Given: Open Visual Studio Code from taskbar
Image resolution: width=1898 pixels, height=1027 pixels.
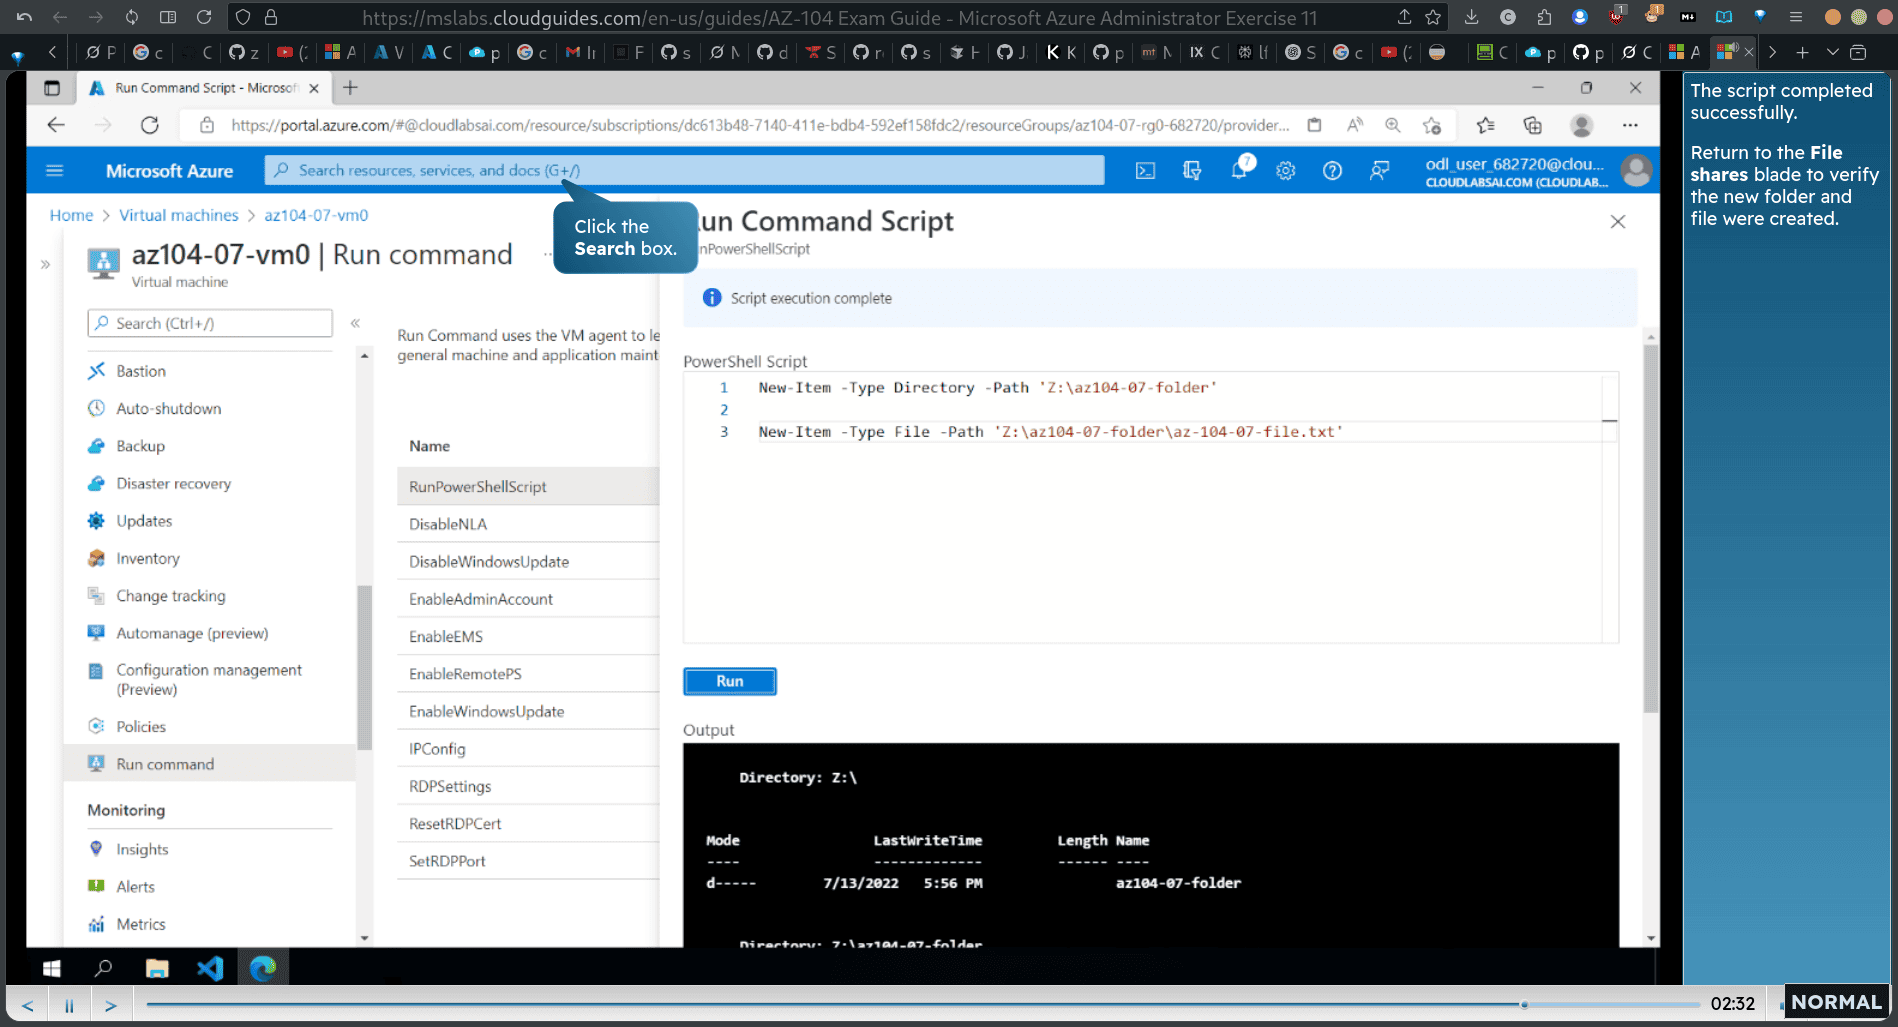Looking at the screenshot, I should 210,968.
